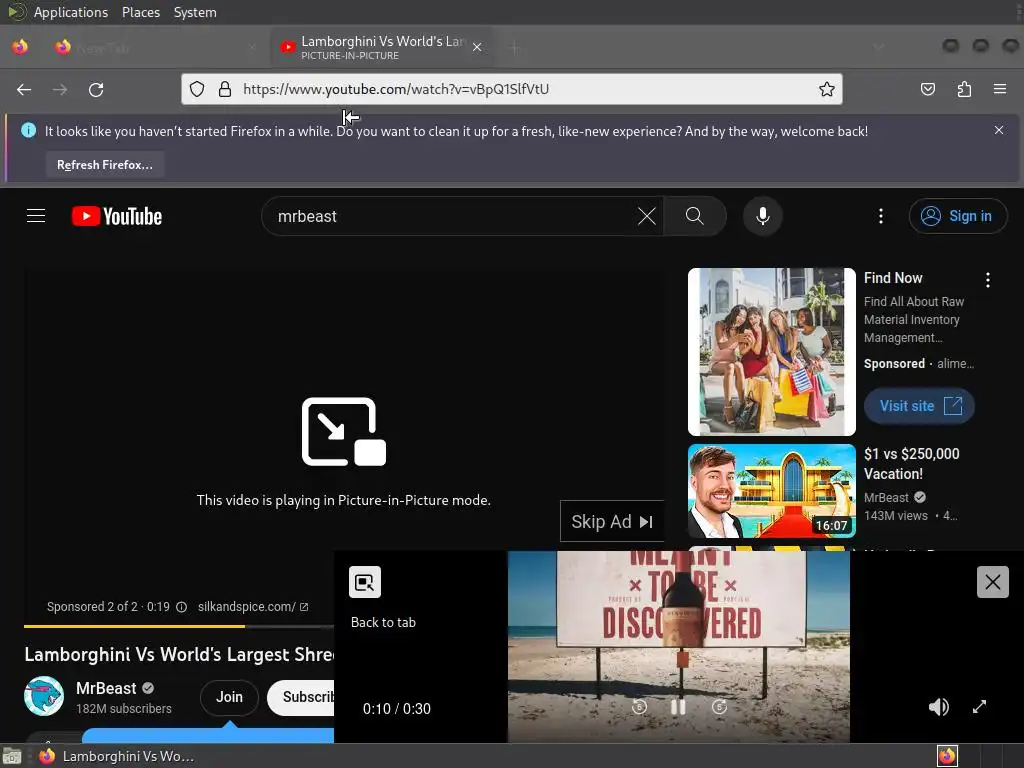This screenshot has width=1024, height=768.
Task: Click the Skip Ad button
Action: coord(612,521)
